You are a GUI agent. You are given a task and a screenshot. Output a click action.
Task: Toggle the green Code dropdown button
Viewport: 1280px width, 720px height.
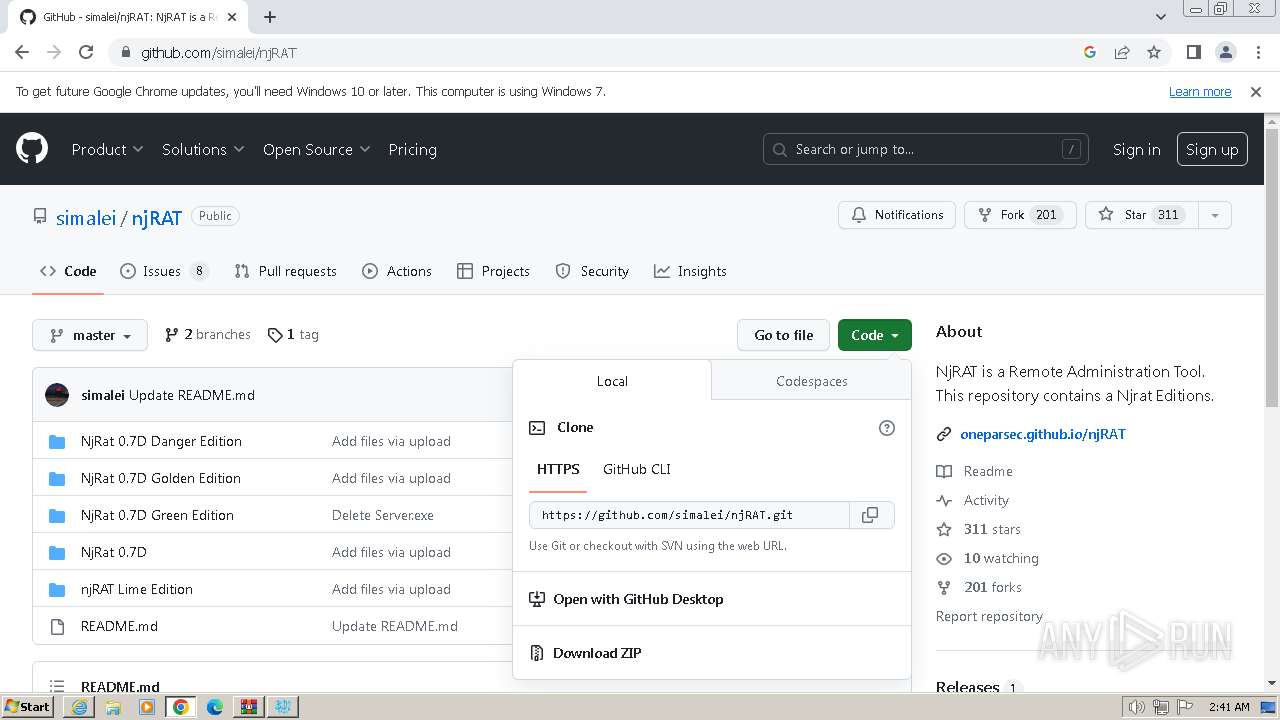[x=875, y=335]
